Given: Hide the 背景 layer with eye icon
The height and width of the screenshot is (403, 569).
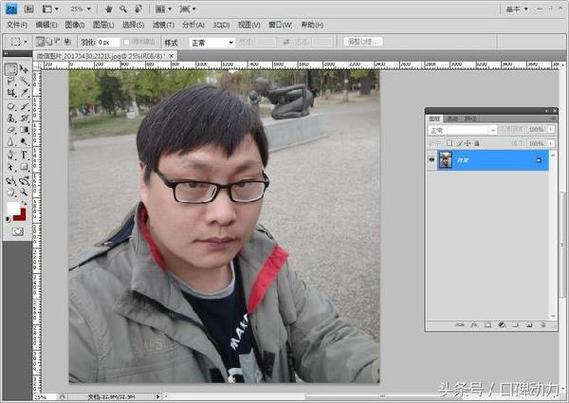Looking at the screenshot, I should tap(431, 160).
